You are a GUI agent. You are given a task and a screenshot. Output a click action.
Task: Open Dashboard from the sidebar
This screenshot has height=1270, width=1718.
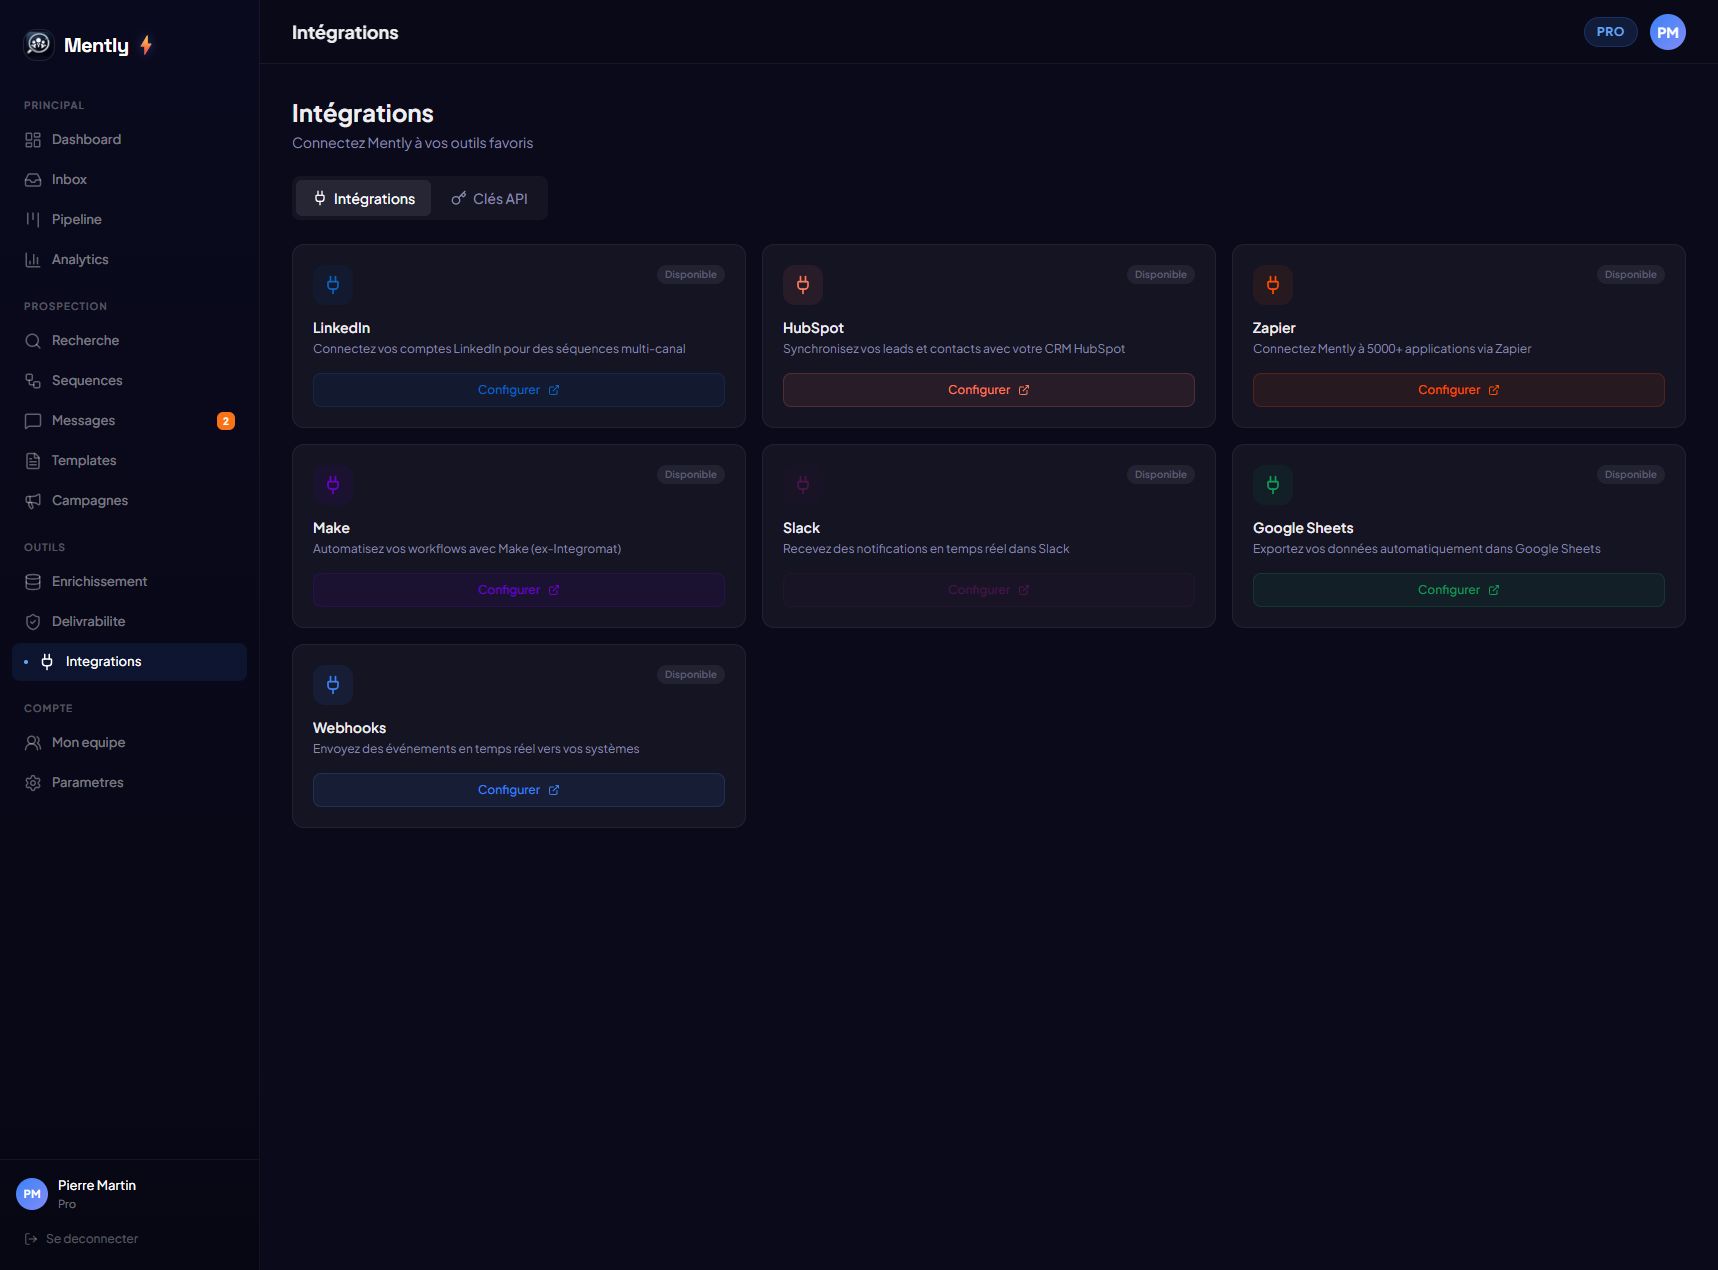[x=129, y=140]
